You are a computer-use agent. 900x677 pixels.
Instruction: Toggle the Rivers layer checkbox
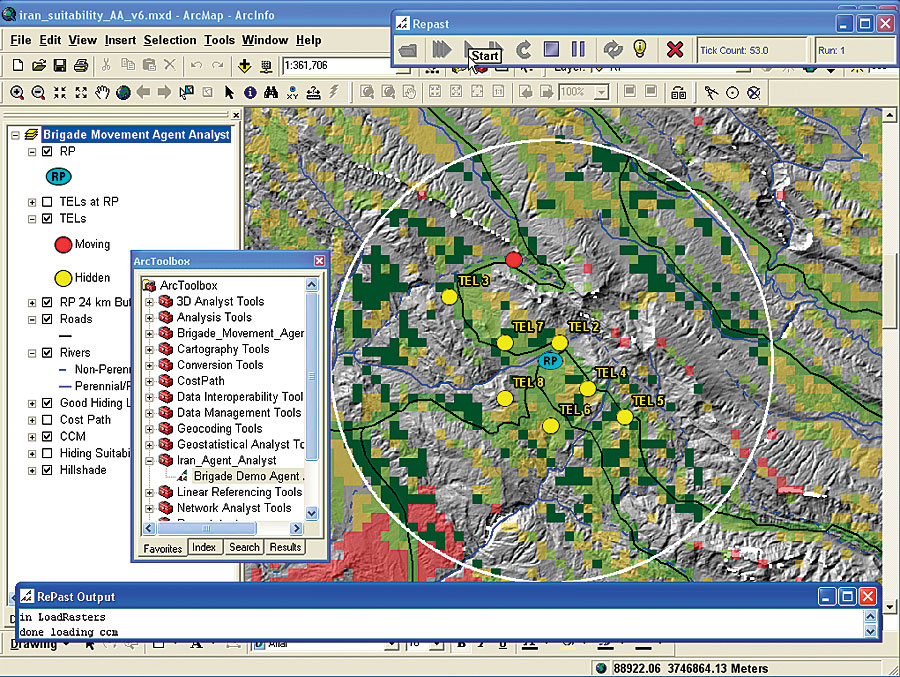pyautogui.click(x=48, y=353)
